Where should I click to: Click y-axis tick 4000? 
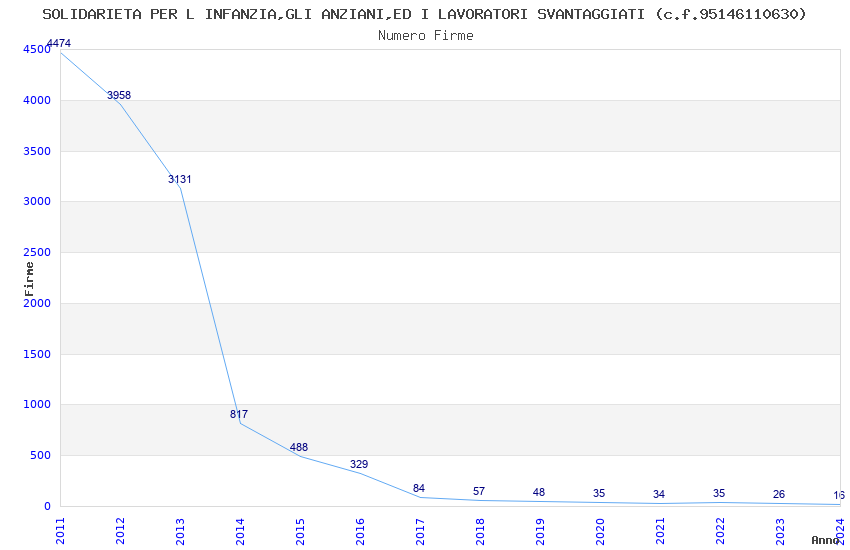37,100
